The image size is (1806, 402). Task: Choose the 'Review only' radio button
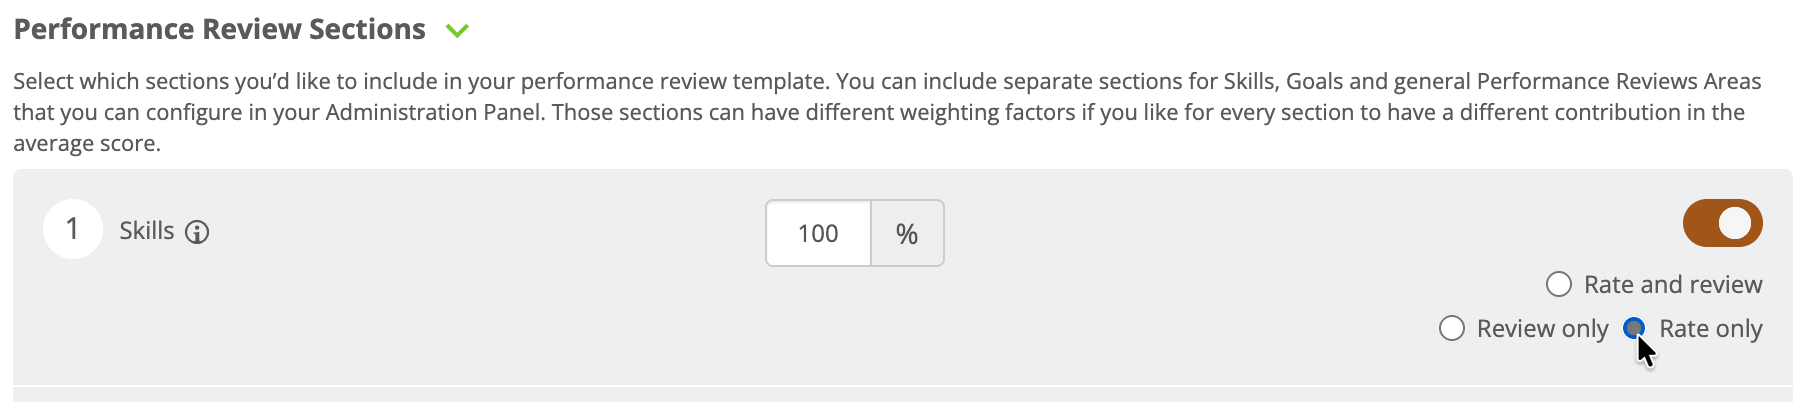coord(1451,328)
